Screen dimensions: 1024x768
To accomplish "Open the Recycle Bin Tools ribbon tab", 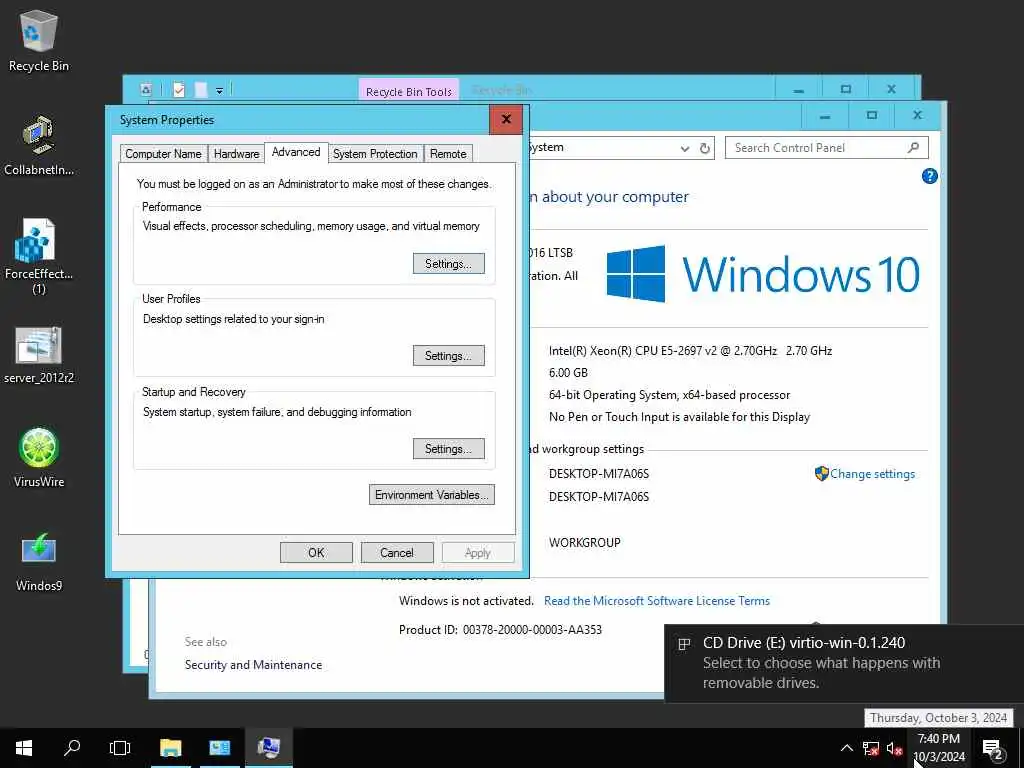I will pos(409,91).
